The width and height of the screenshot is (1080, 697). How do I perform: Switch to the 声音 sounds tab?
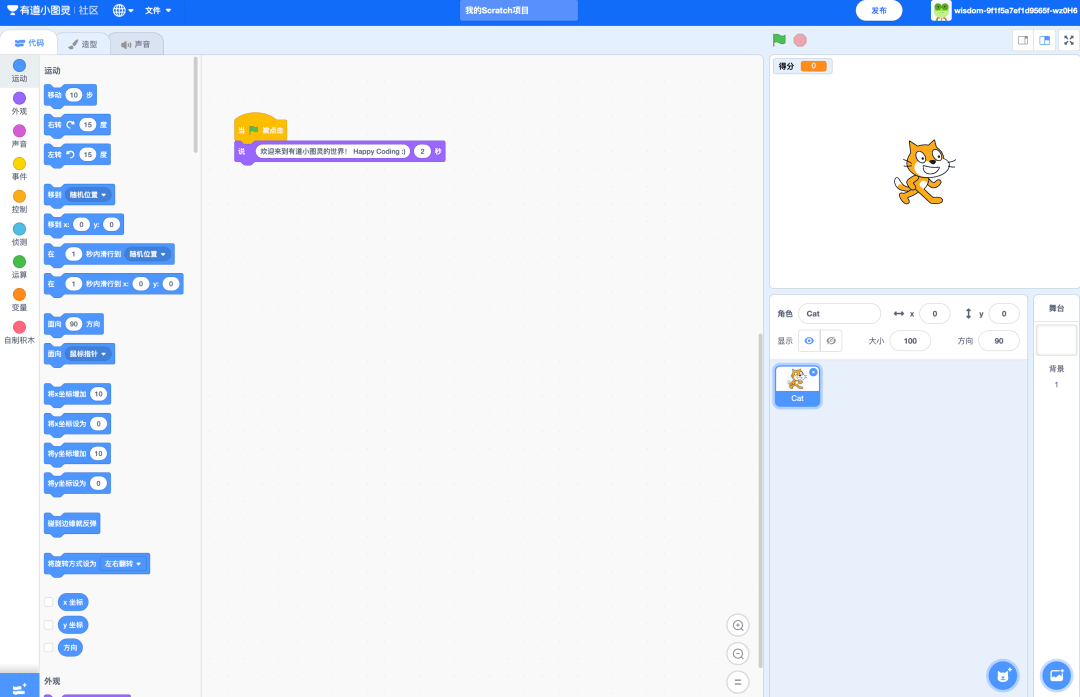tap(136, 44)
